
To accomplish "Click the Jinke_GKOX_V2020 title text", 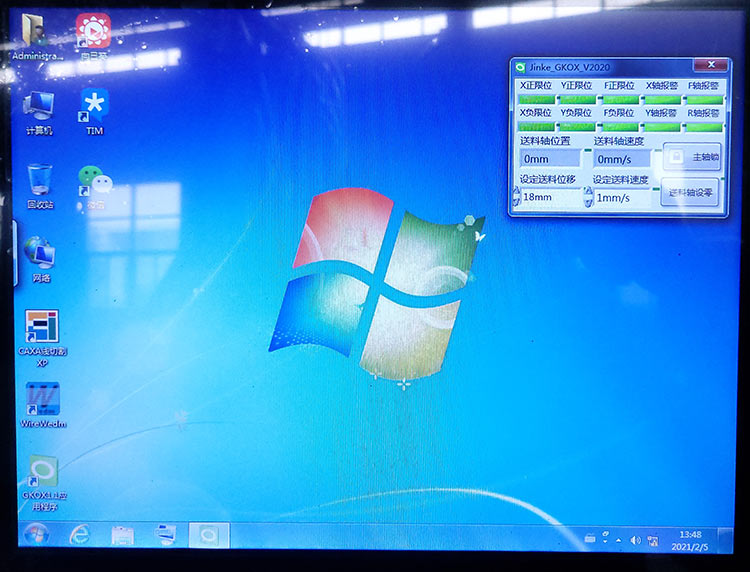I will click(x=569, y=67).
